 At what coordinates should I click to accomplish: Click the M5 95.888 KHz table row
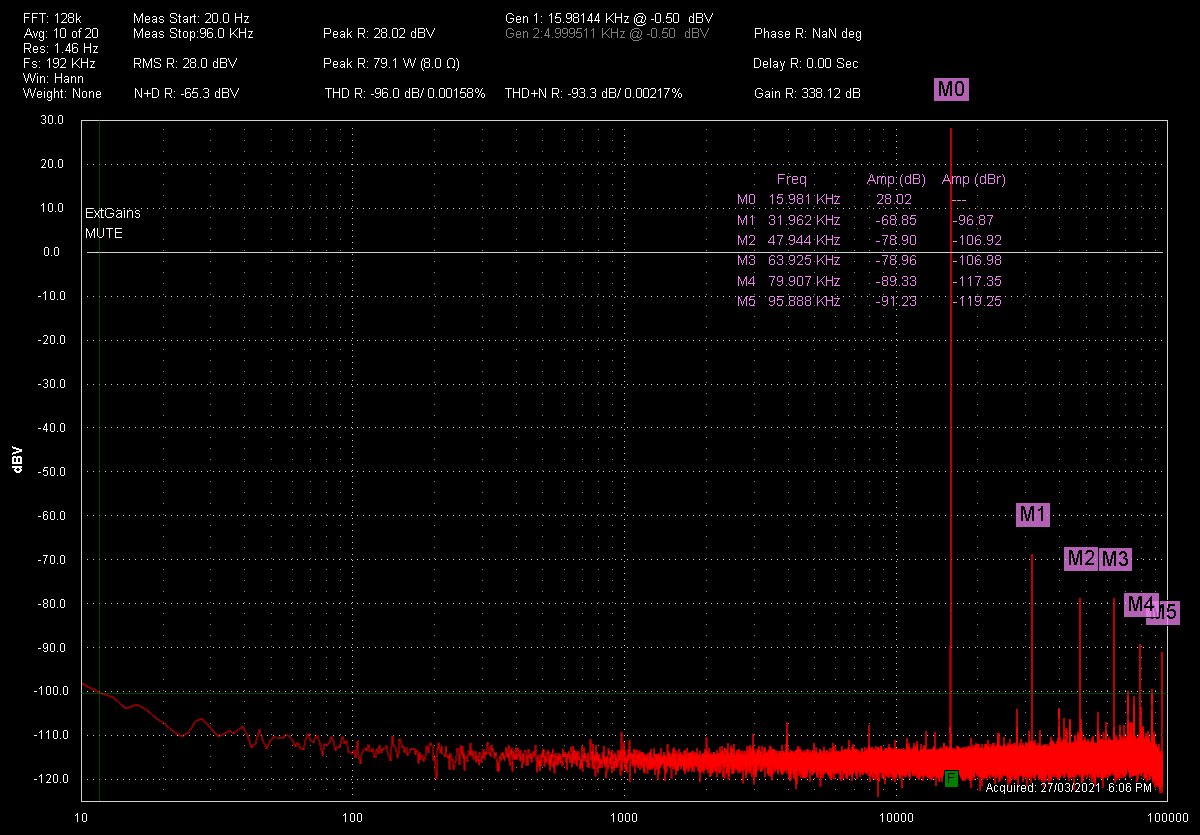(x=869, y=301)
